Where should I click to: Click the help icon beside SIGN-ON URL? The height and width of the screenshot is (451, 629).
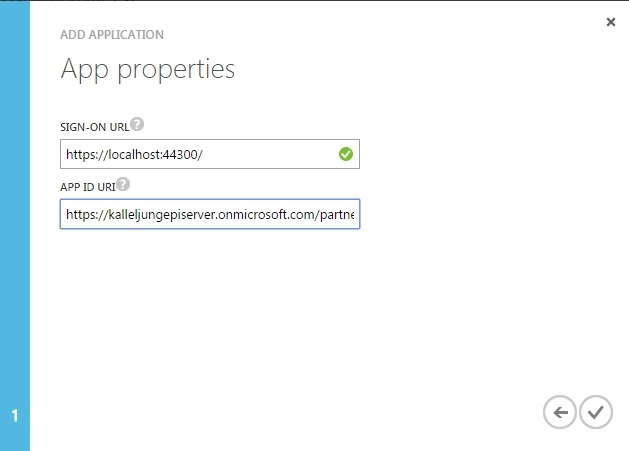pyautogui.click(x=137, y=125)
